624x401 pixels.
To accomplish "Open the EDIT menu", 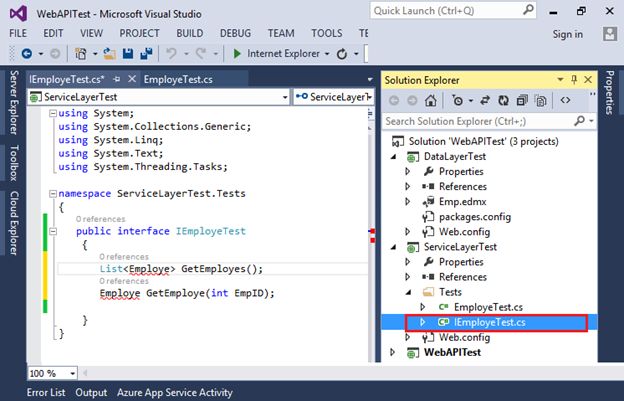I will (x=53, y=33).
